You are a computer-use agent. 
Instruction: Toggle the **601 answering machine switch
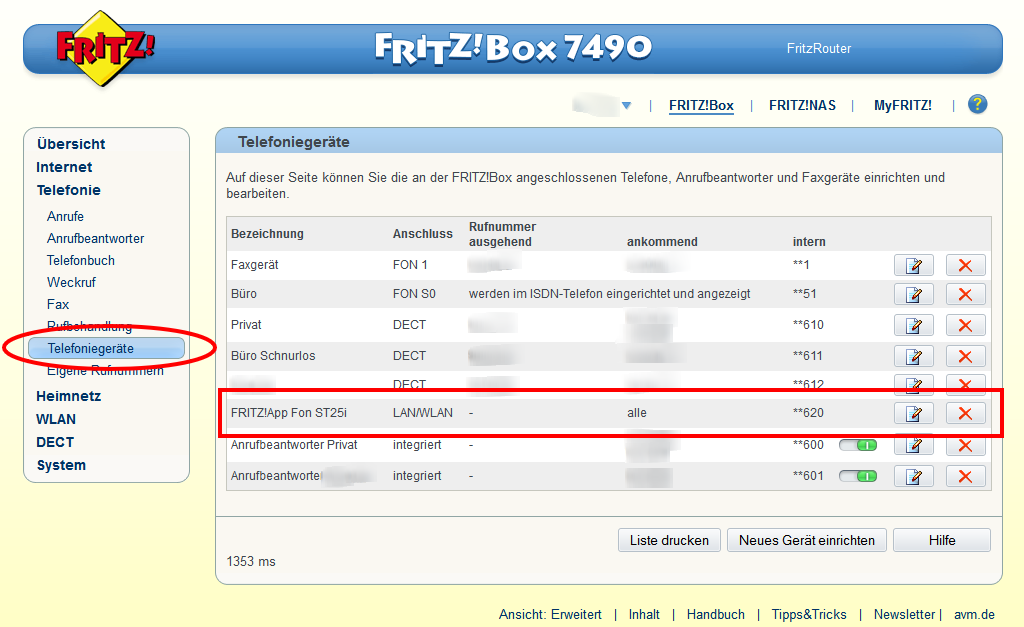click(x=858, y=476)
